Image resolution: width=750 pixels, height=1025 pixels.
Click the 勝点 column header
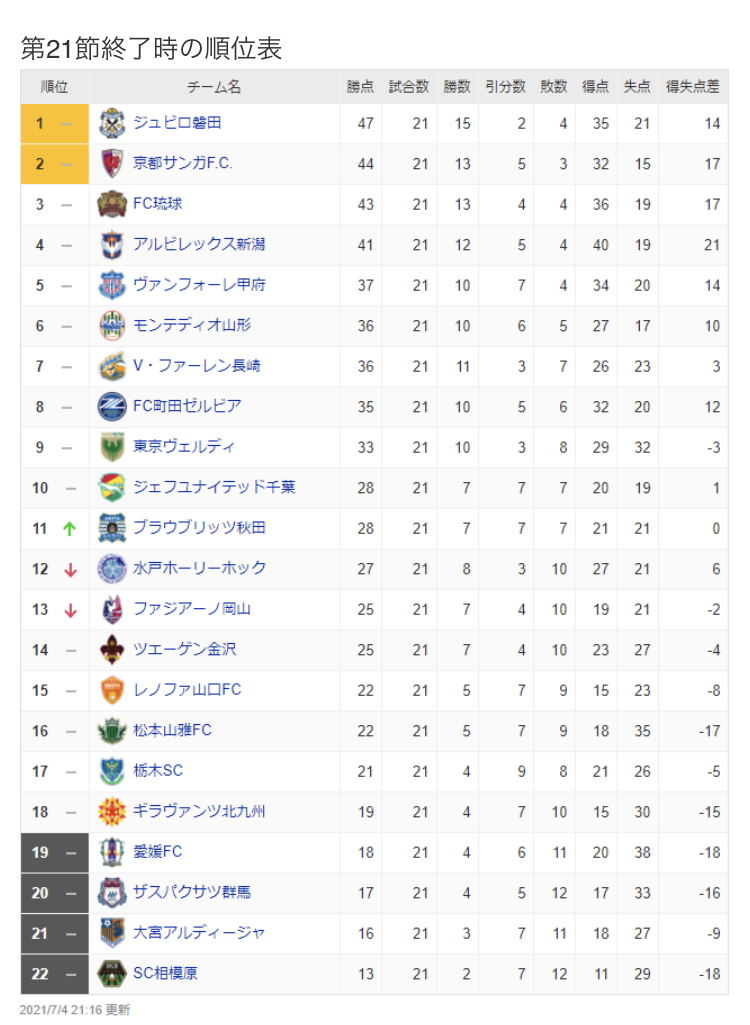click(360, 87)
